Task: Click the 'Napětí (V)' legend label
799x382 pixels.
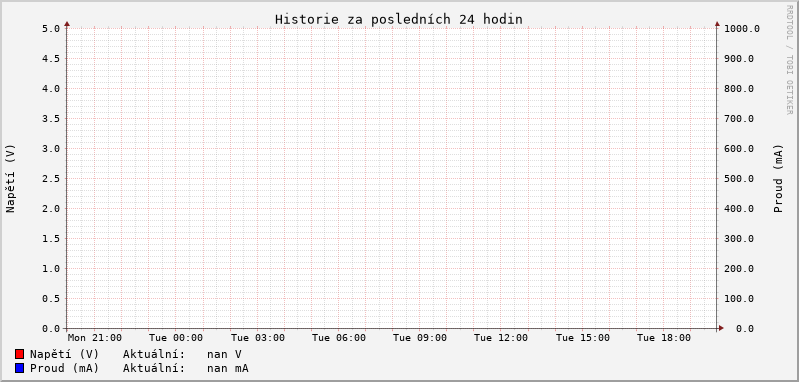Action: 64,354
